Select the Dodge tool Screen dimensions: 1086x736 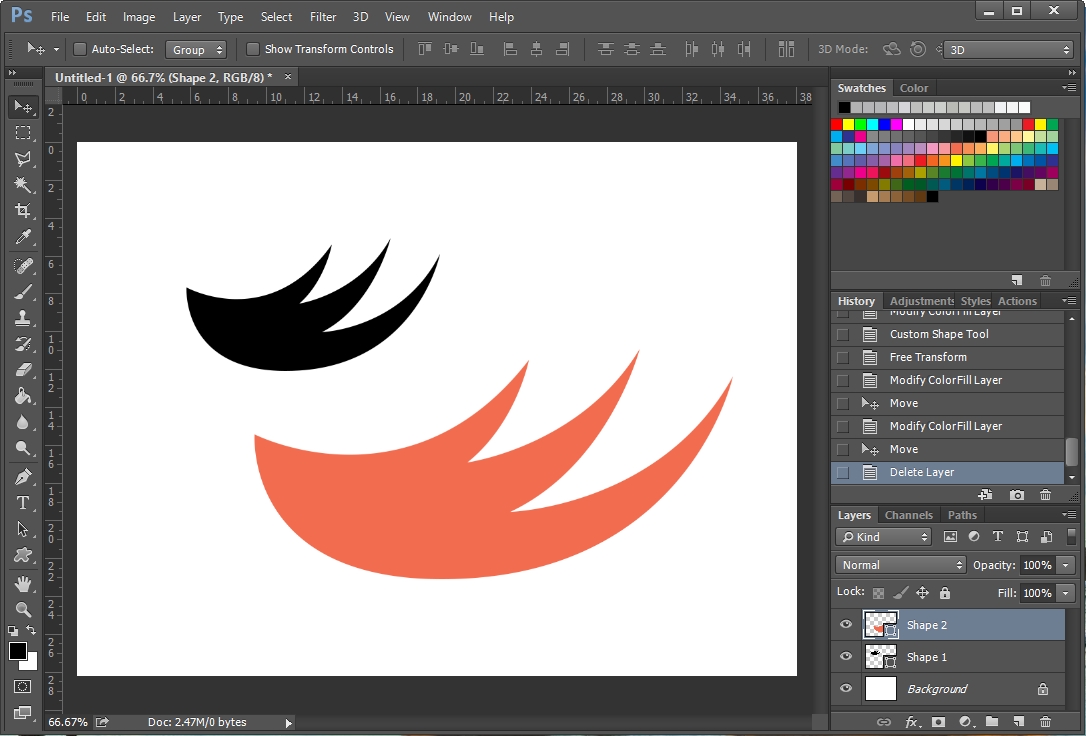[x=23, y=448]
